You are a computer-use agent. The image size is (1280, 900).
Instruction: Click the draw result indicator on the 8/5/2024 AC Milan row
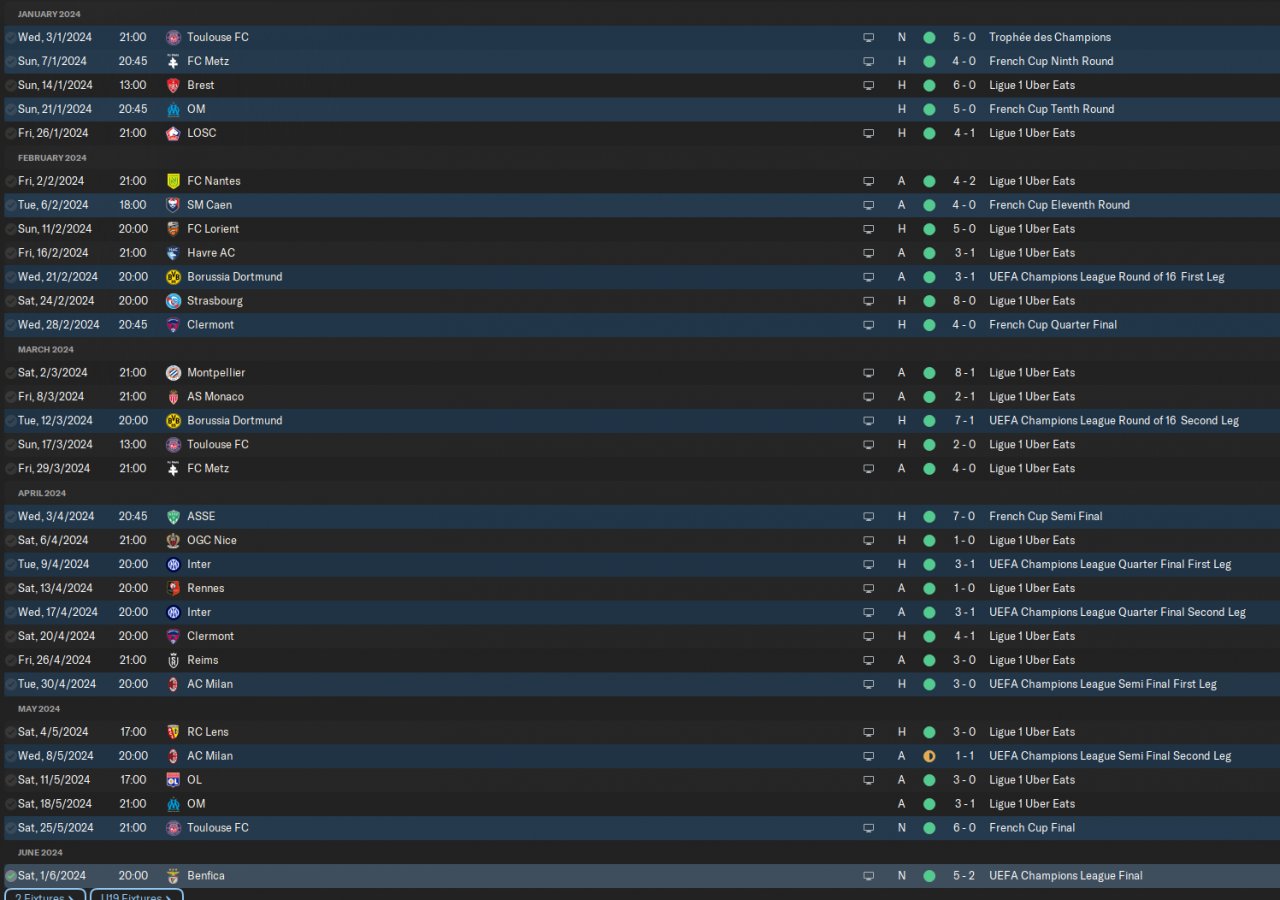tap(929, 757)
